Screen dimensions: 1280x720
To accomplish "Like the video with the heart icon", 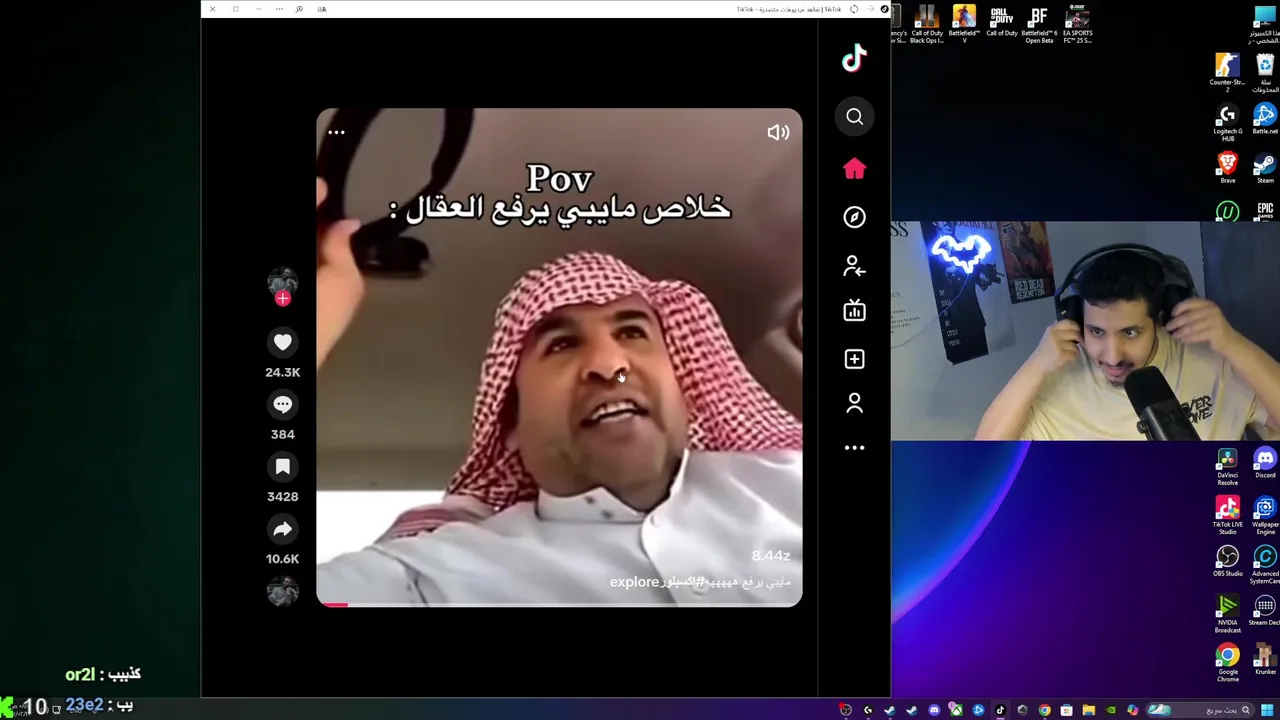I will [x=282, y=343].
